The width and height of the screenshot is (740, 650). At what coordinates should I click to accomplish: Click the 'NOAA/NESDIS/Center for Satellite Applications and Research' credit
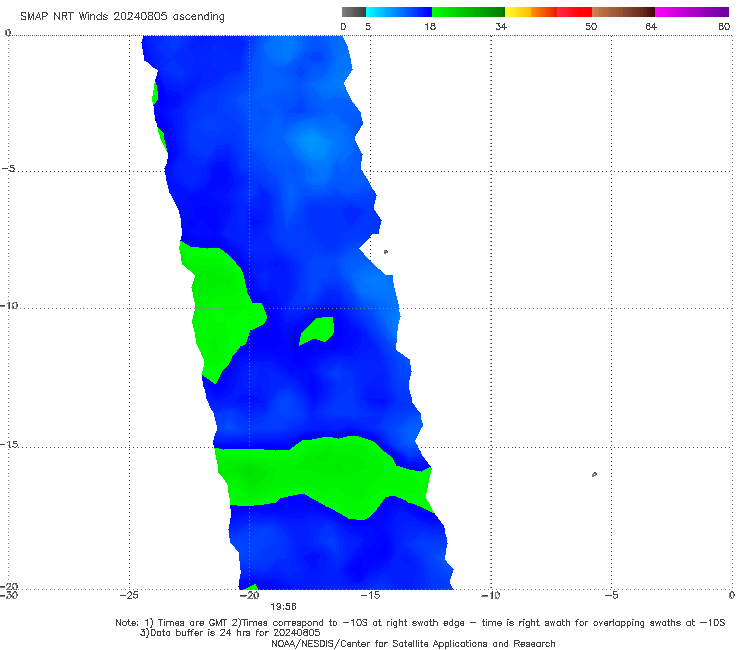pyautogui.click(x=413, y=643)
